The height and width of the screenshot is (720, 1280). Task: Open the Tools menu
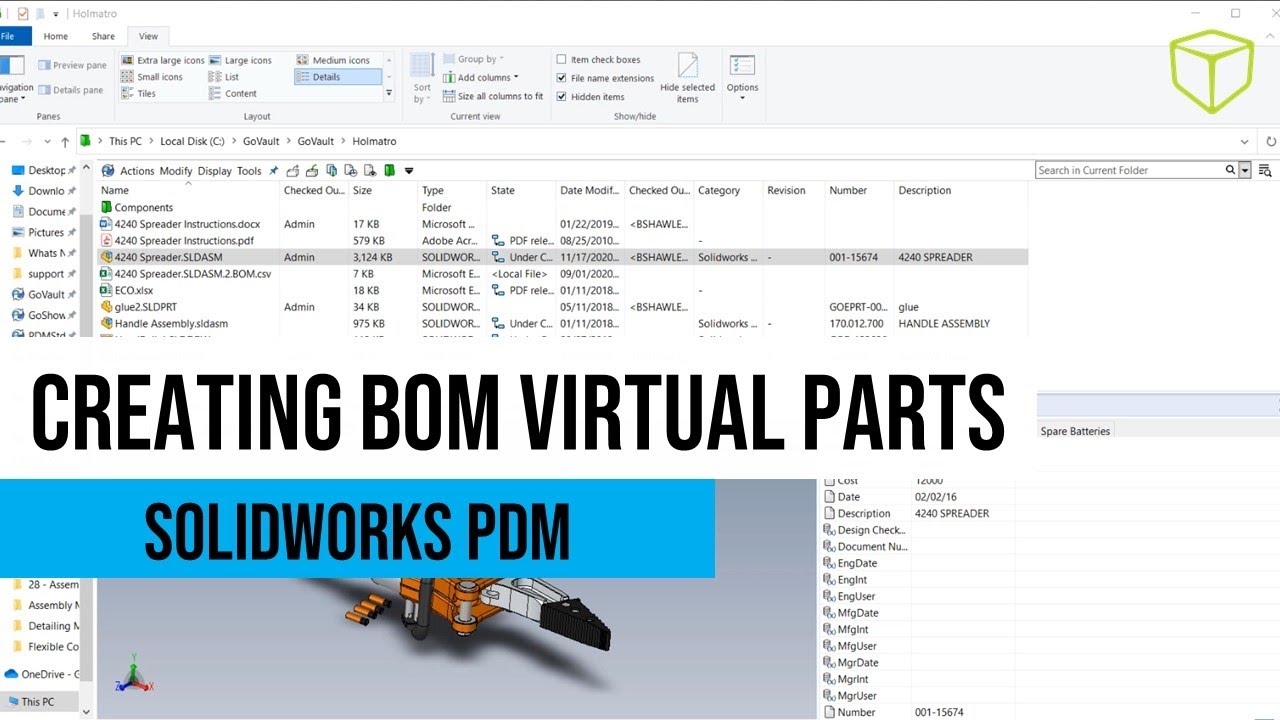click(x=249, y=171)
